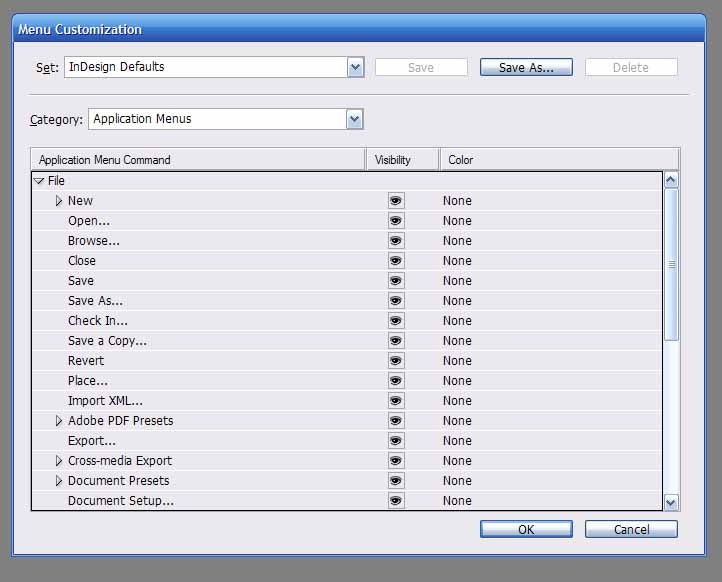Toggle visibility eye for Close
Screen dimensions: 722x582
coord(396,261)
